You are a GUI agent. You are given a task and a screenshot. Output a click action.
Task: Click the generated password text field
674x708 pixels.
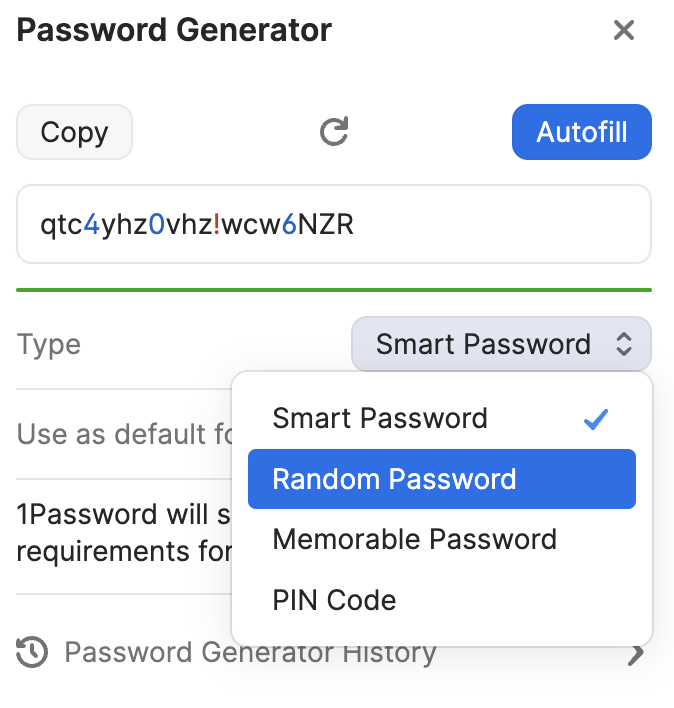coord(334,224)
